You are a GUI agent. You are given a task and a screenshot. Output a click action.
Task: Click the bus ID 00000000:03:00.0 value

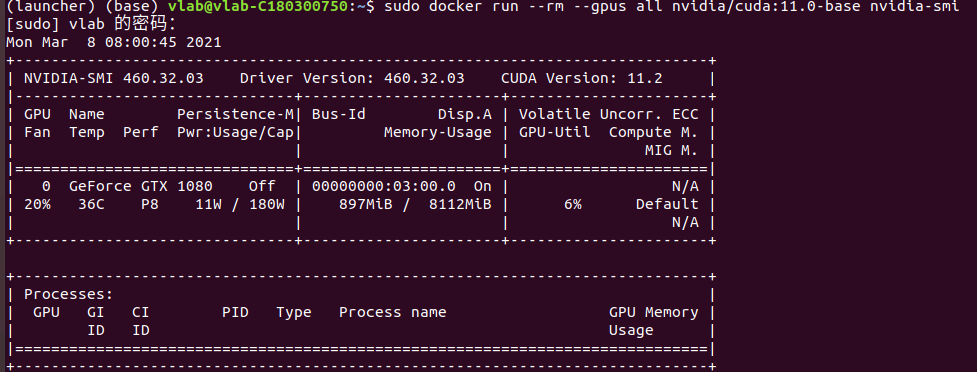[383, 186]
